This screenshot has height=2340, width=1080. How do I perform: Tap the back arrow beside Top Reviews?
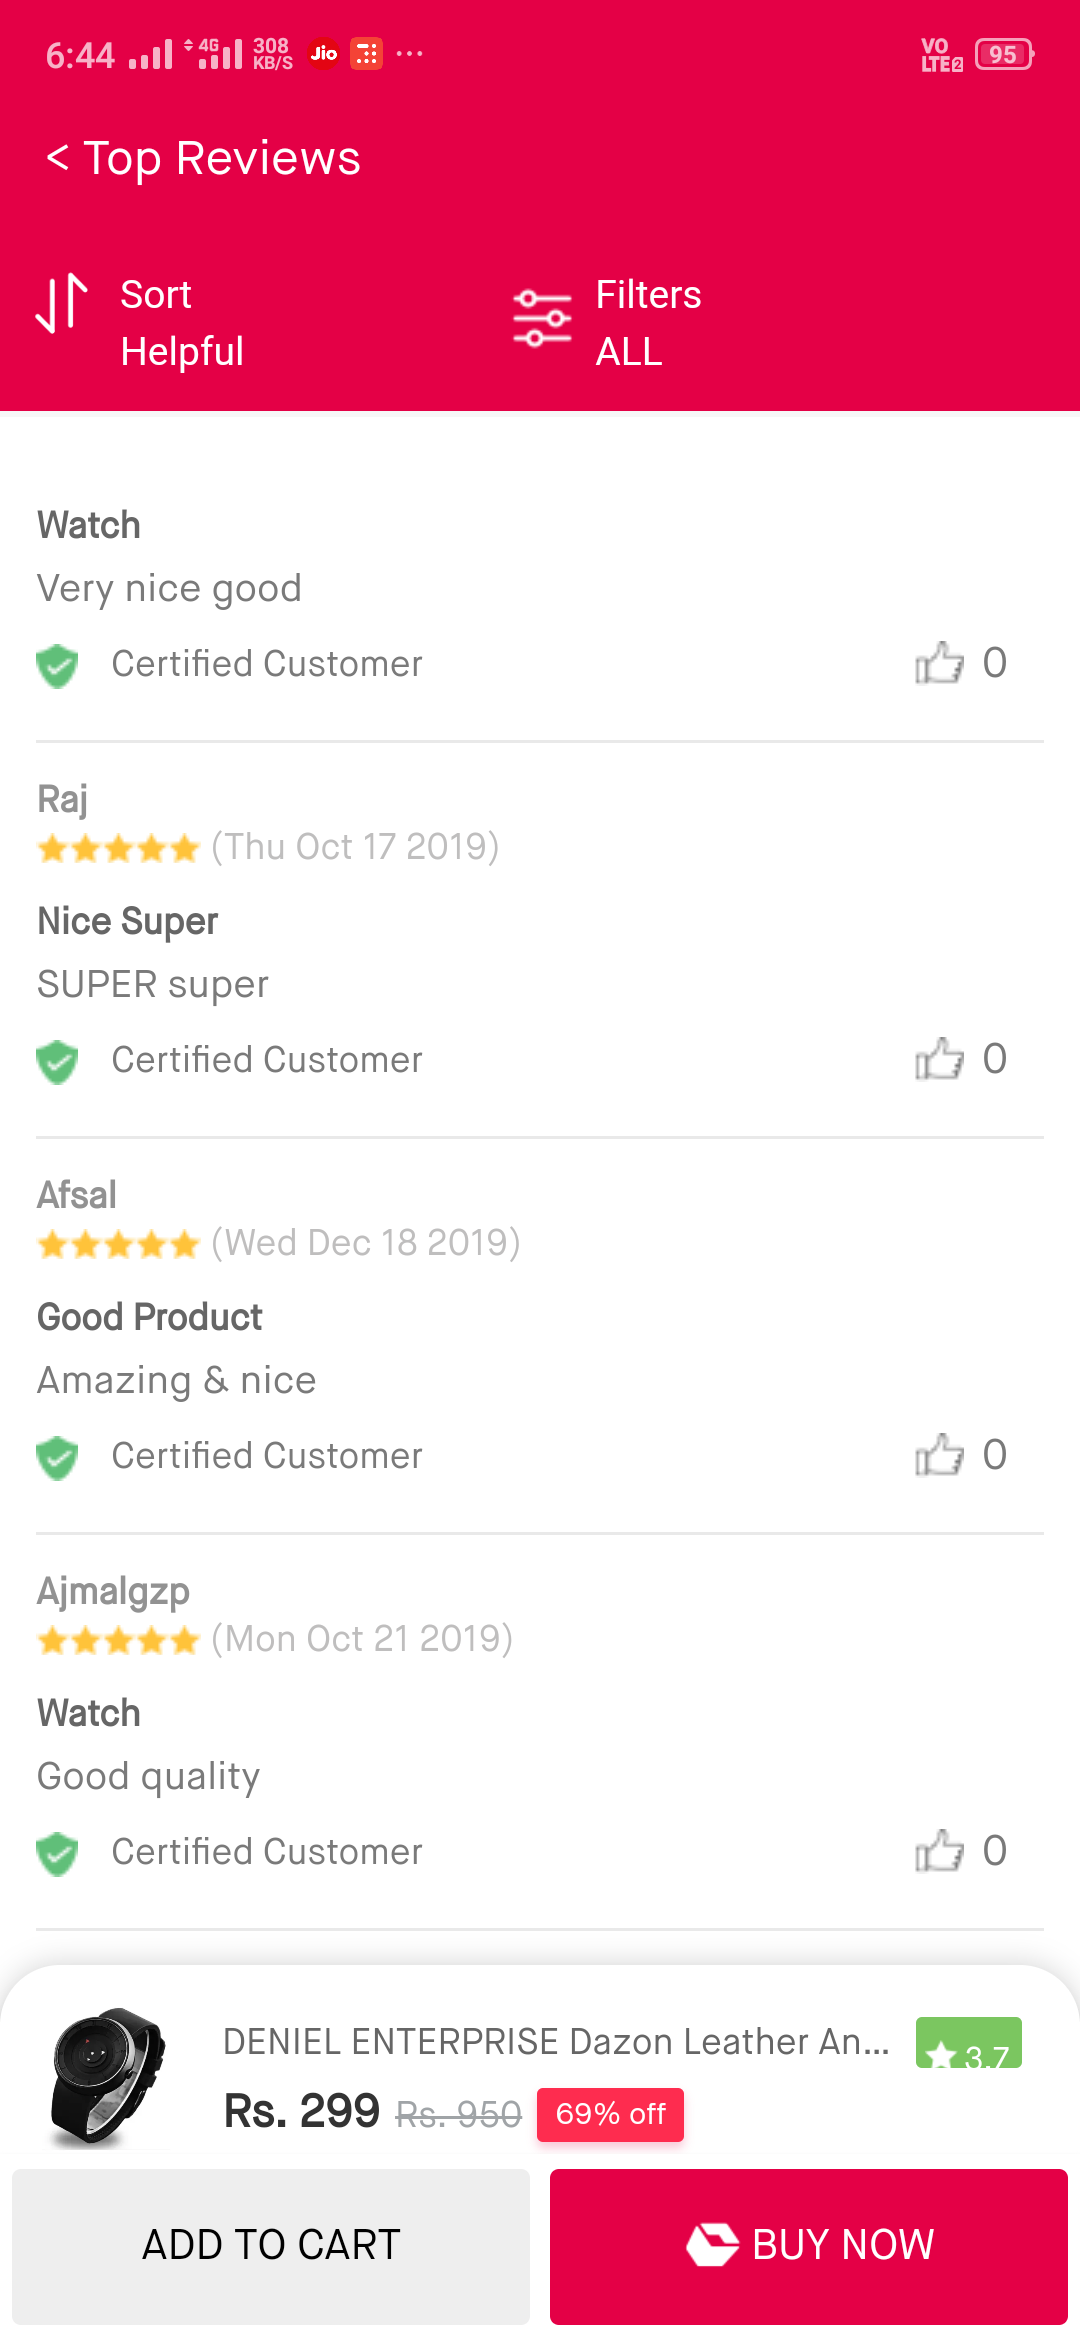click(x=58, y=158)
